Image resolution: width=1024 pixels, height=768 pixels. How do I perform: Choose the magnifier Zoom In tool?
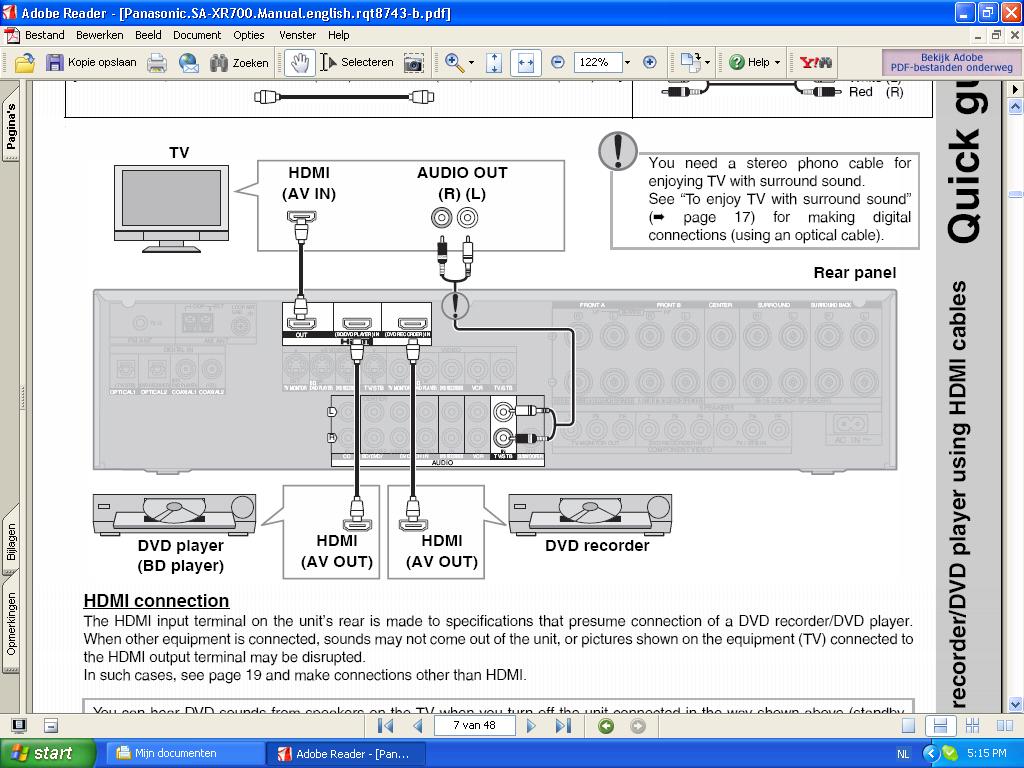[454, 63]
